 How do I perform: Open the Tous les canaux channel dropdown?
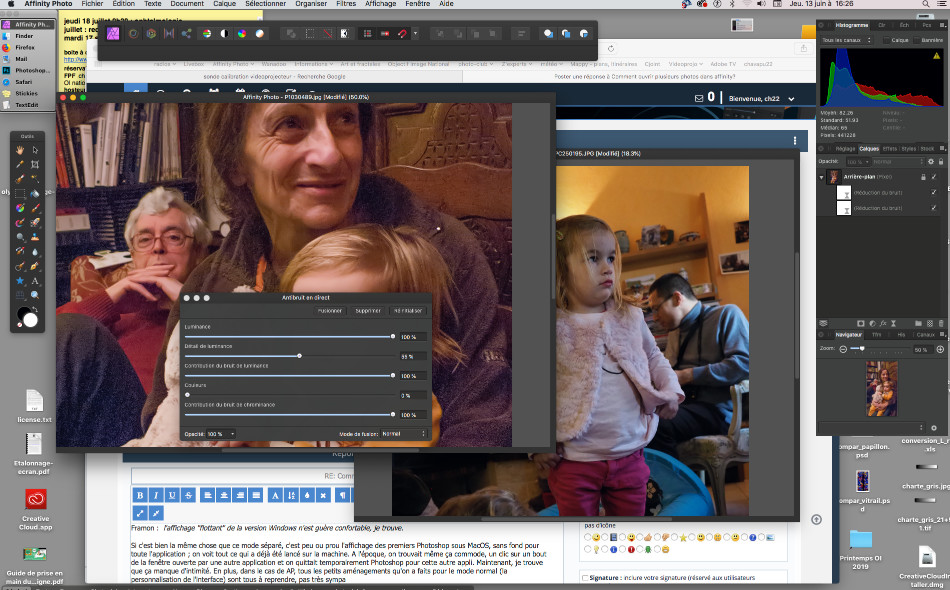click(x=846, y=40)
